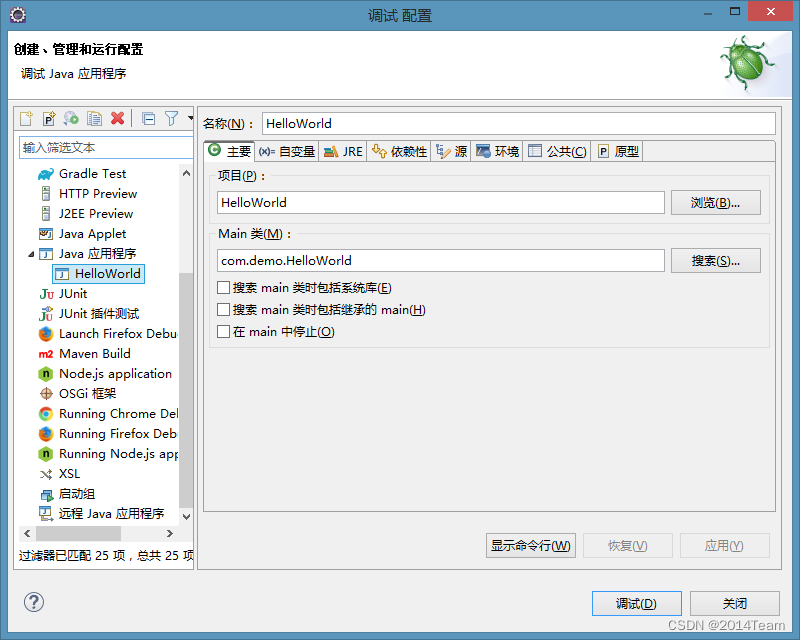This screenshot has width=800, height=640.
Task: Click the export launch configuration icon
Action: pos(71,118)
